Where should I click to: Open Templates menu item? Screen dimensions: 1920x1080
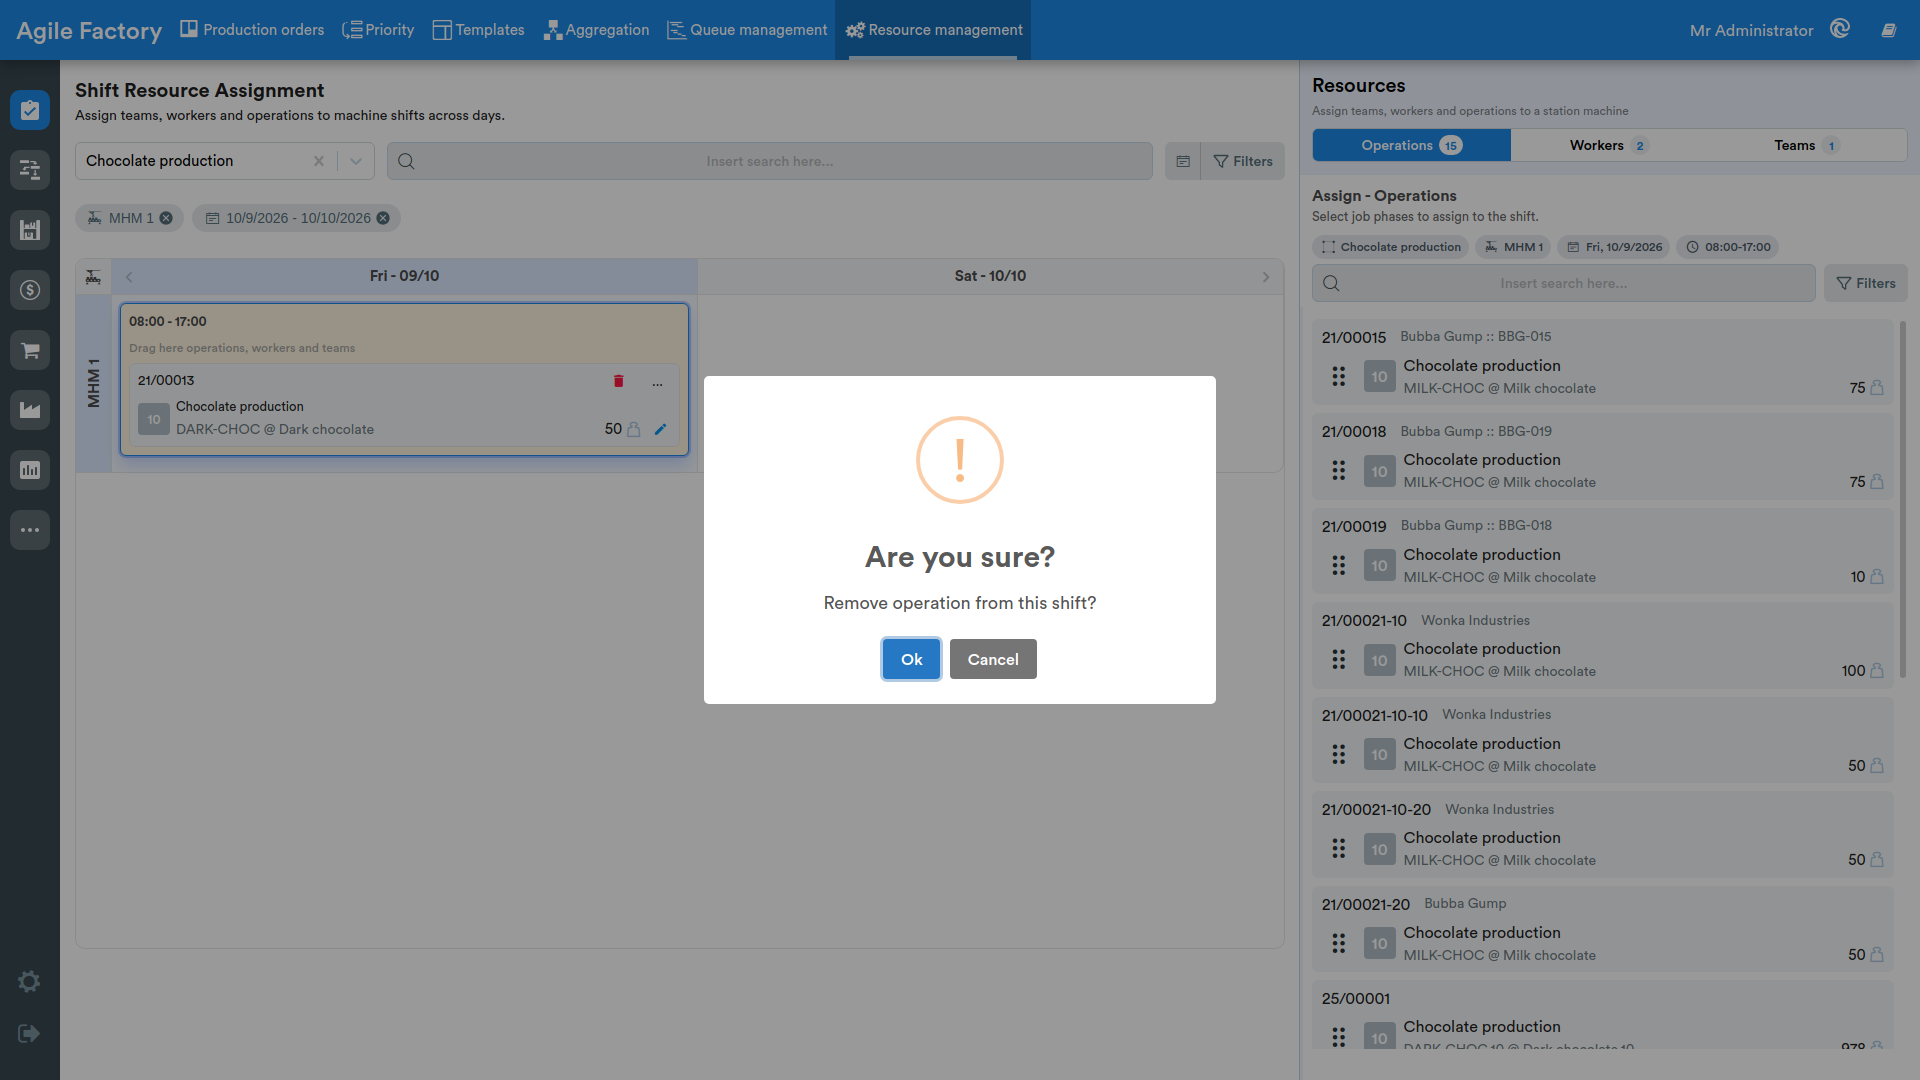(478, 30)
